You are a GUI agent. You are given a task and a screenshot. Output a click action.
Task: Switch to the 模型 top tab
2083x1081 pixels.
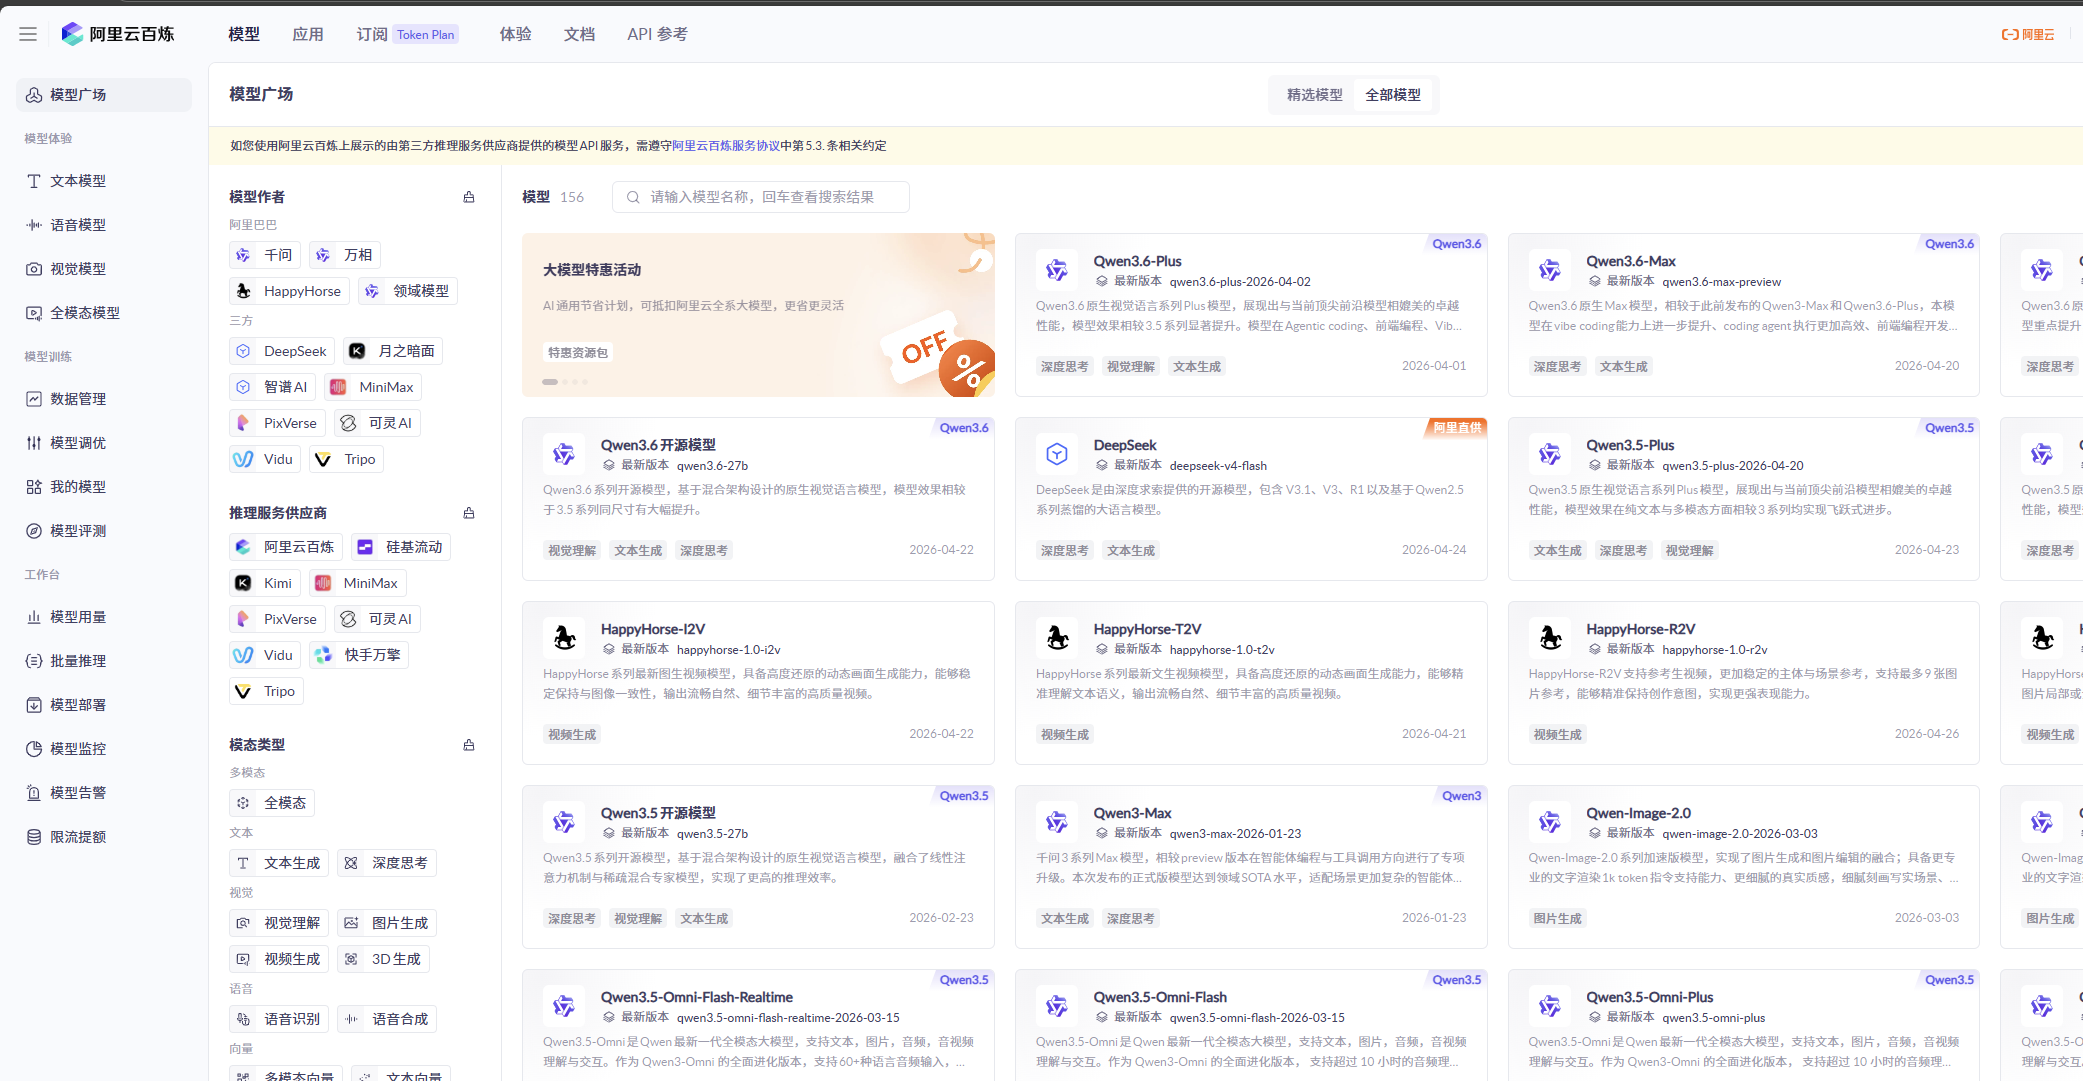(244, 34)
